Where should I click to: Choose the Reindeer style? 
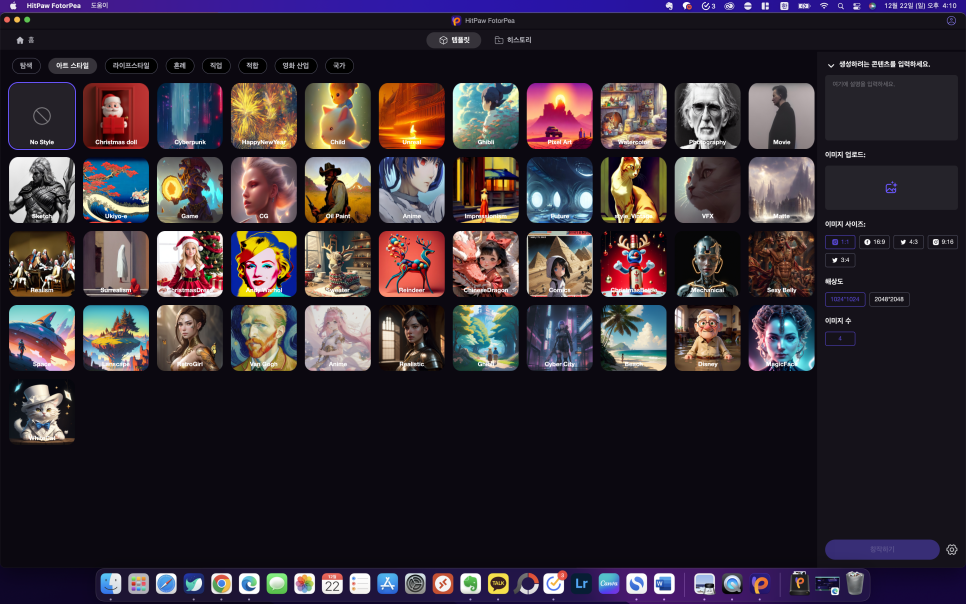coord(412,264)
